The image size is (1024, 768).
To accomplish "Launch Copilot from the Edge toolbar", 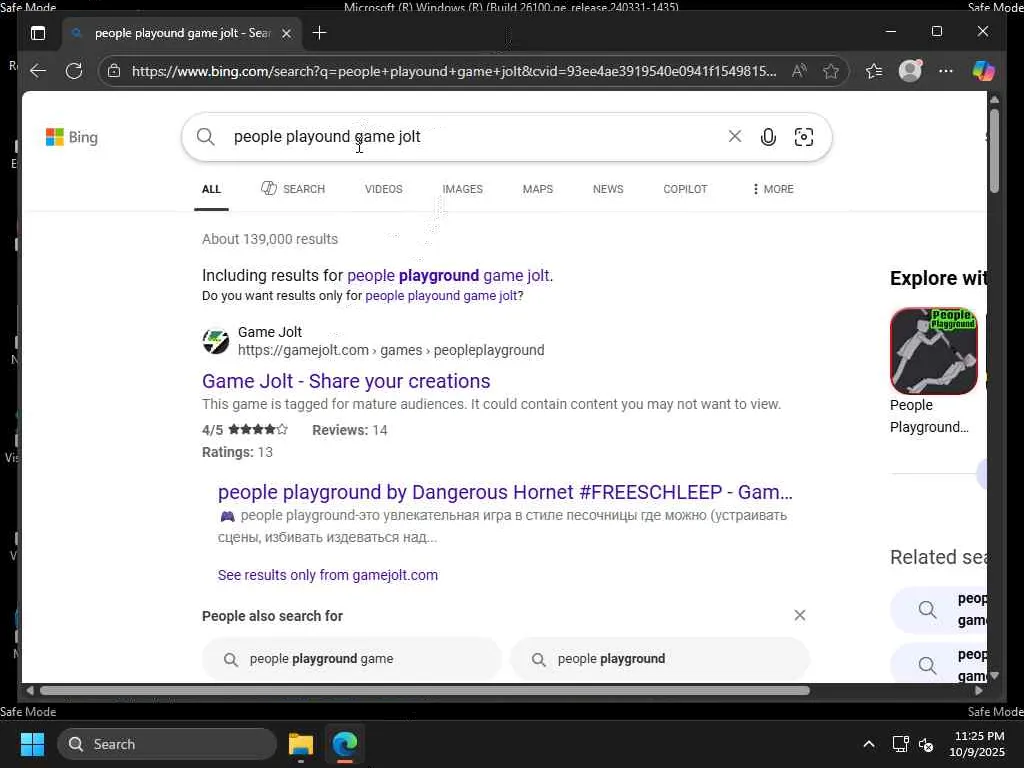I will pyautogui.click(x=983, y=71).
